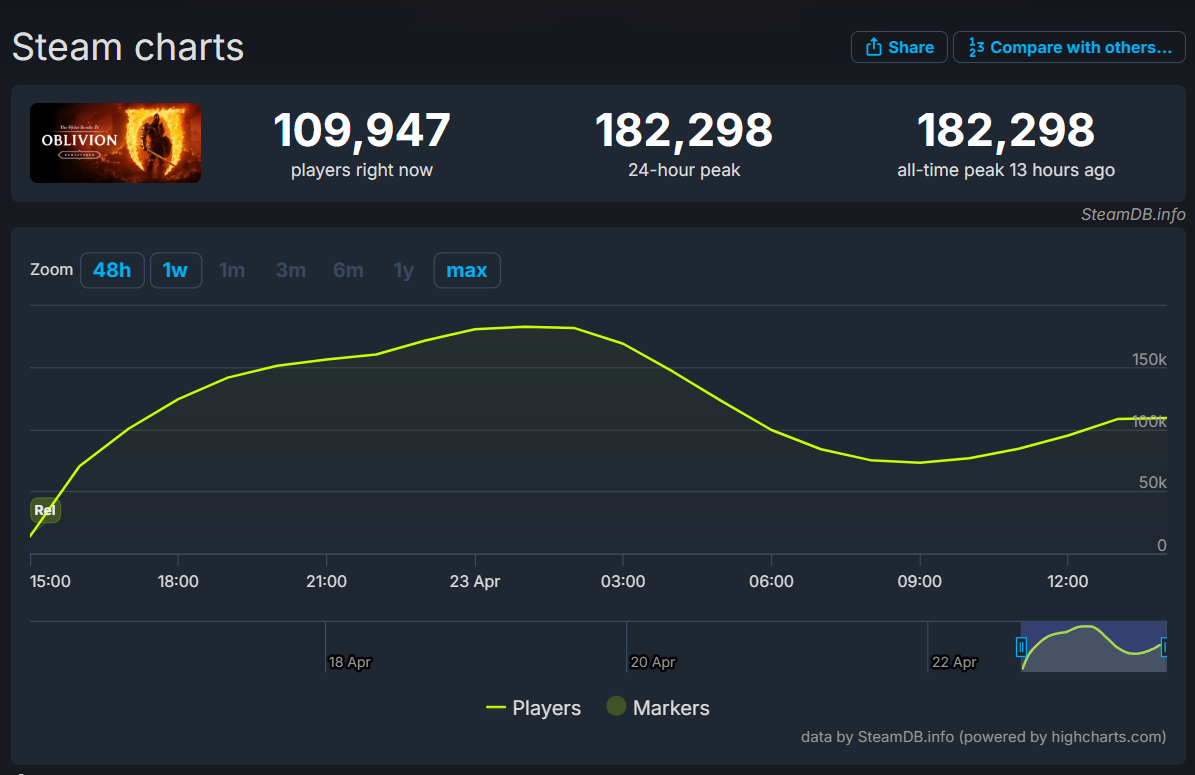Click the left navigator range handle
1195x775 pixels.
[x=1021, y=647]
